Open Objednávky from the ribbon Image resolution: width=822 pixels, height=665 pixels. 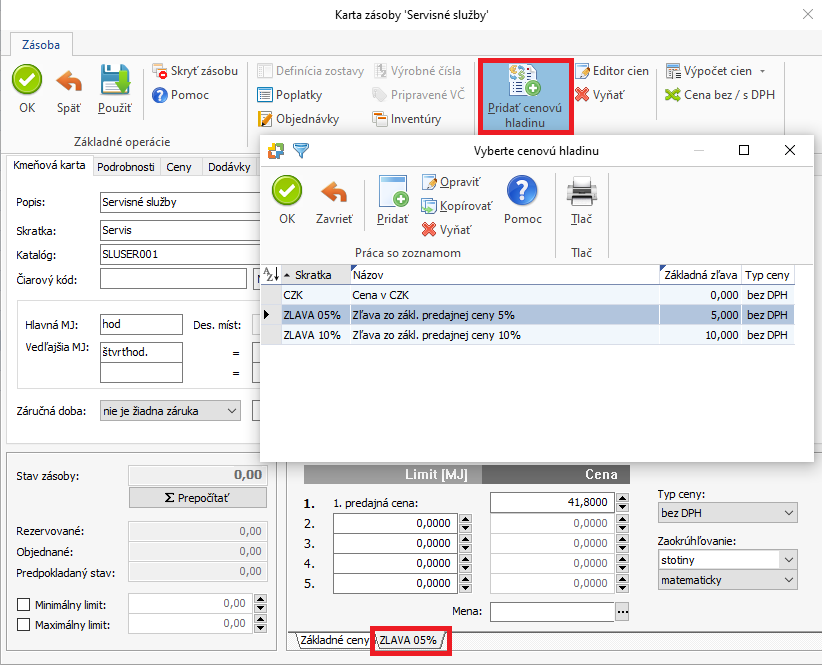[298, 119]
